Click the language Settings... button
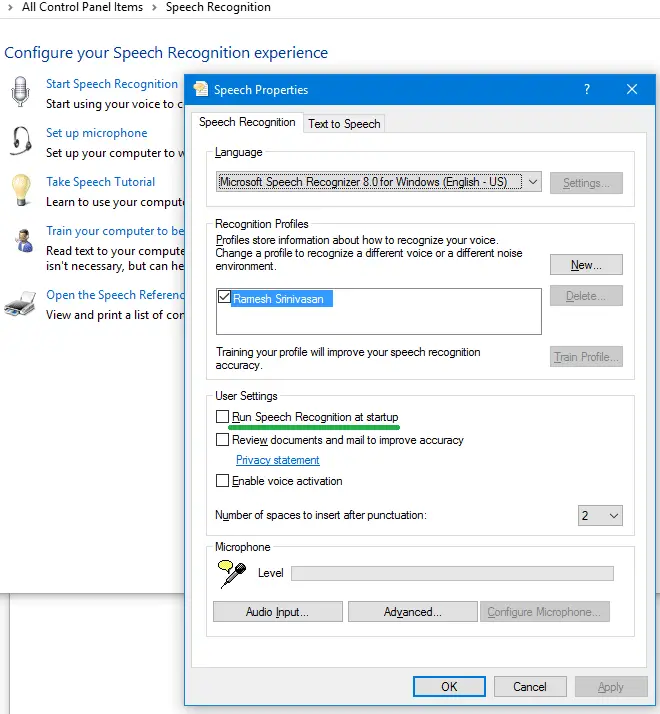The height and width of the screenshot is (714, 660). tap(586, 183)
